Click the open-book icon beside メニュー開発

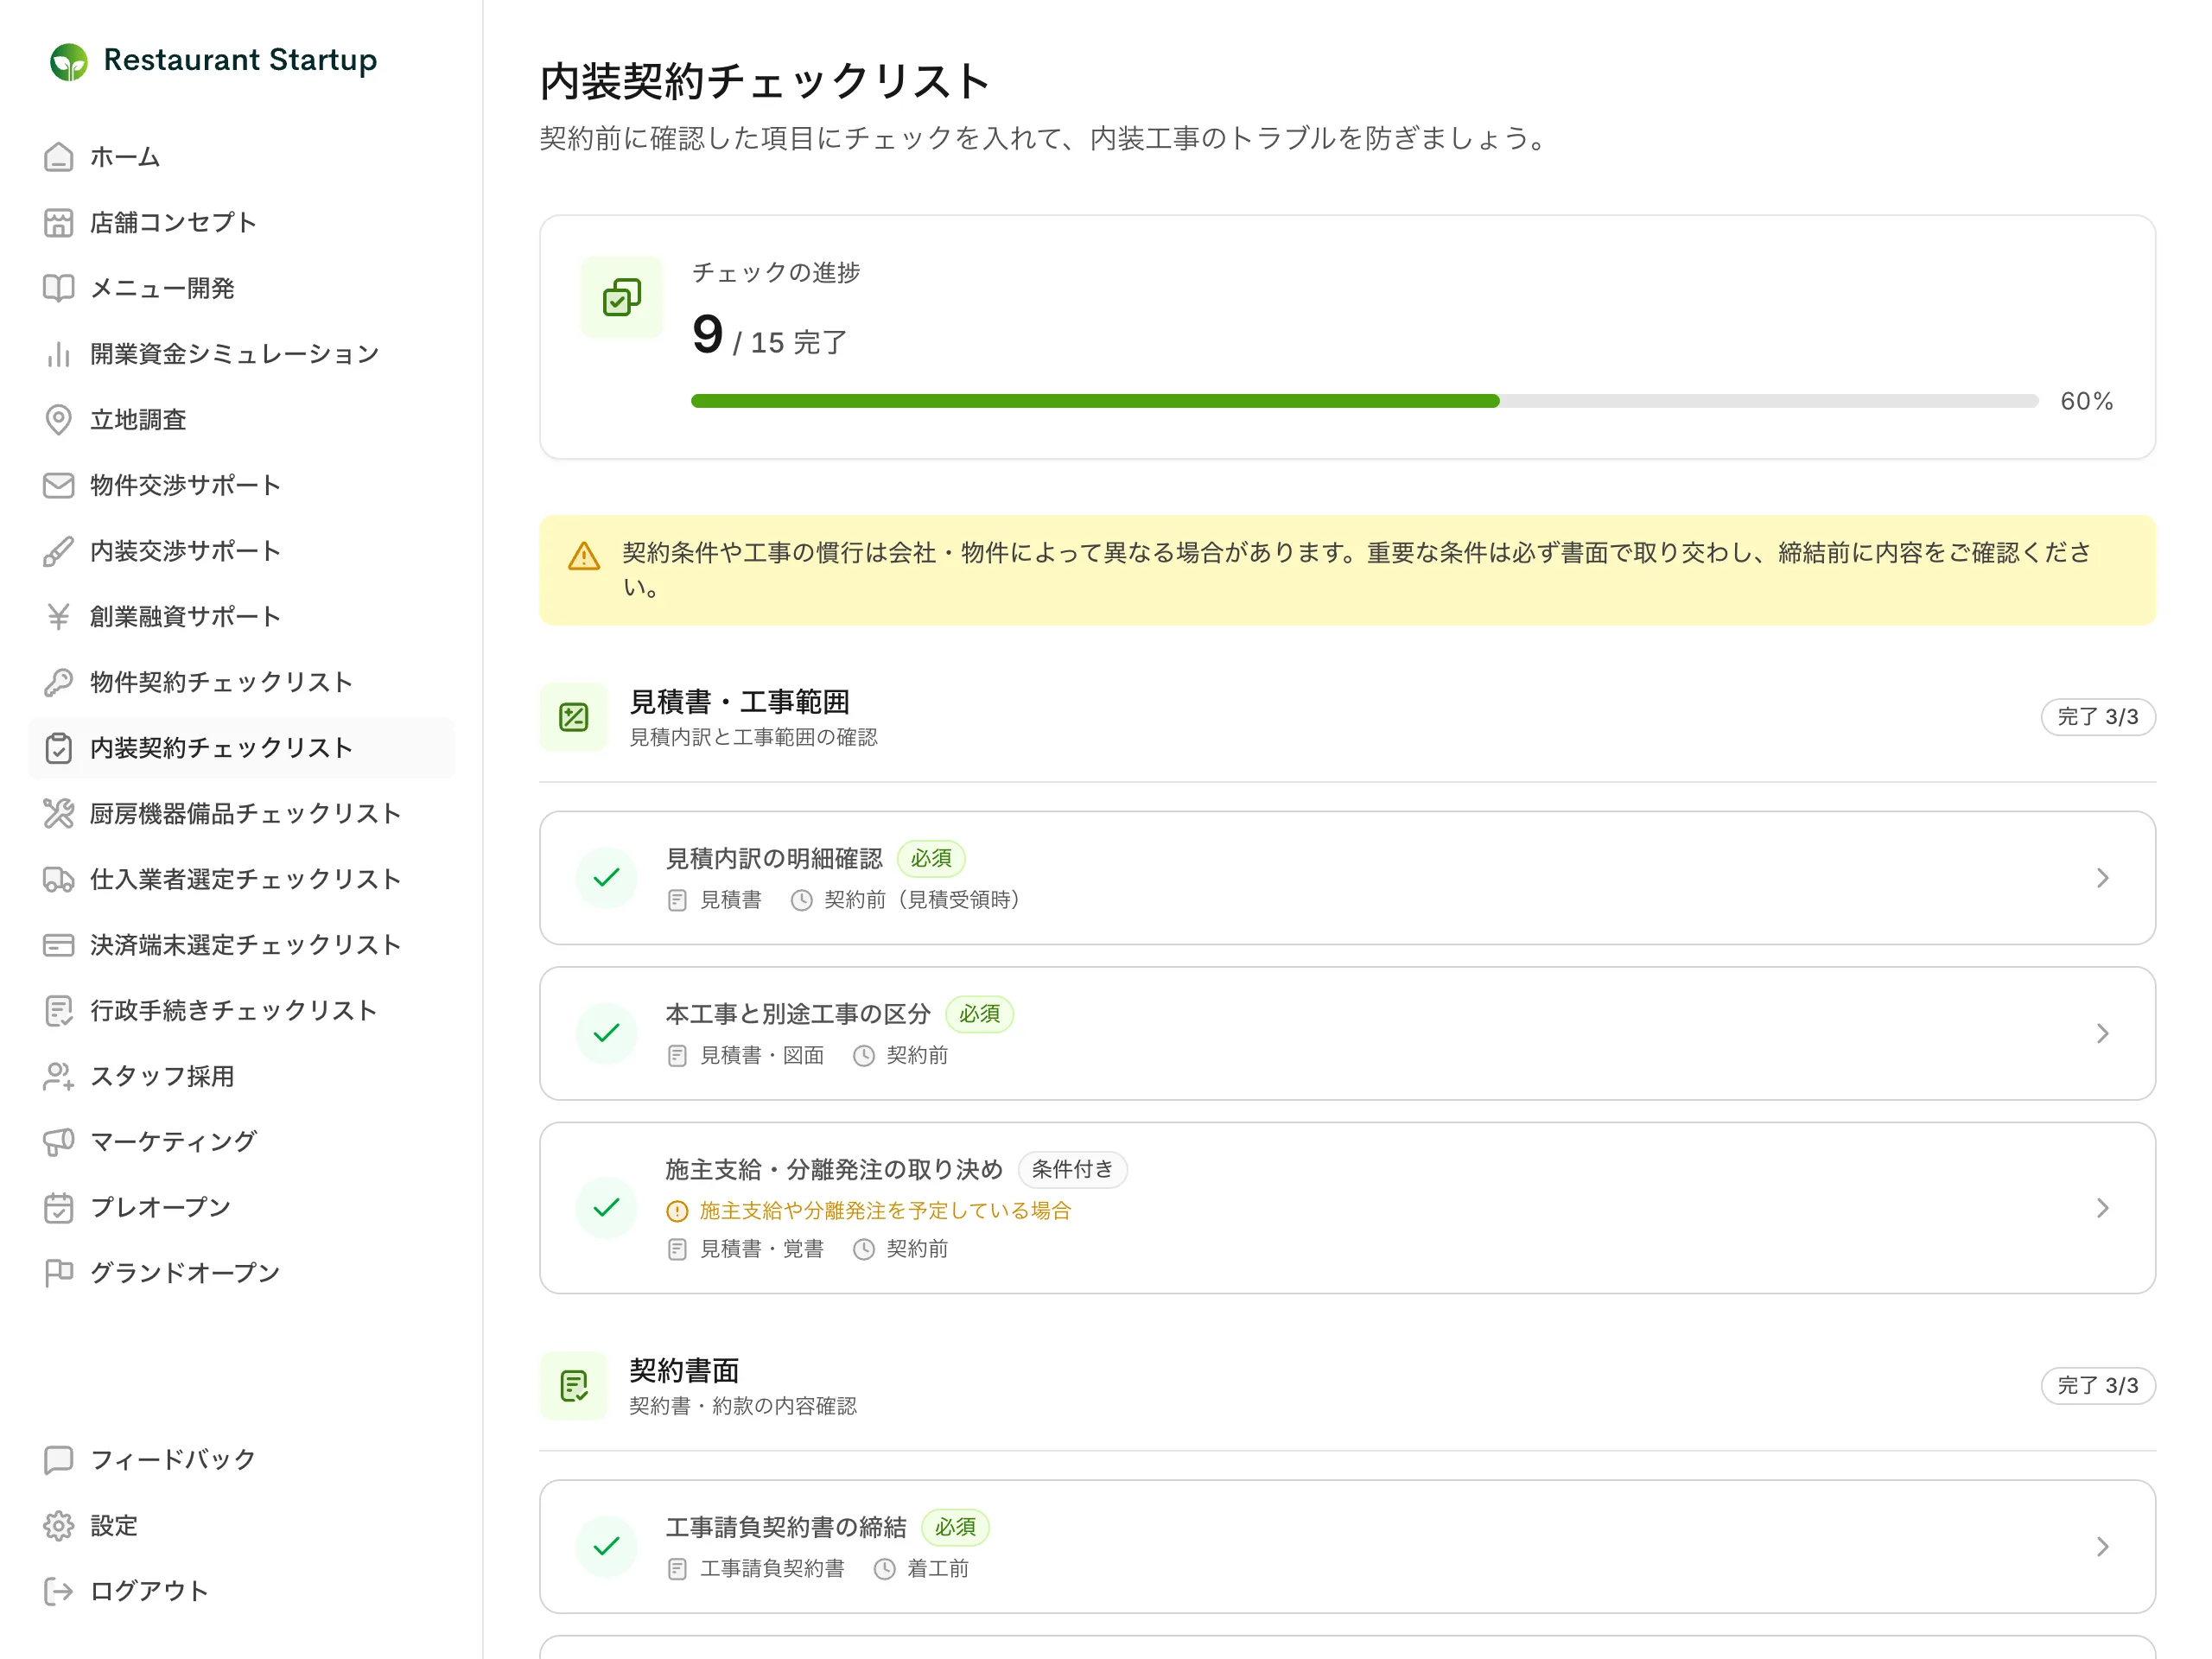click(59, 288)
